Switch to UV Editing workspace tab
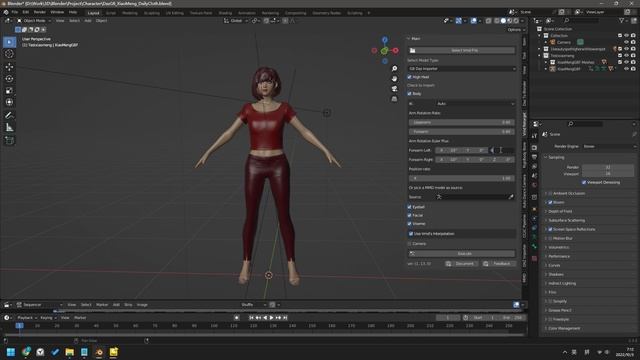Screen dimensions: 640x360 click(x=175, y=13)
